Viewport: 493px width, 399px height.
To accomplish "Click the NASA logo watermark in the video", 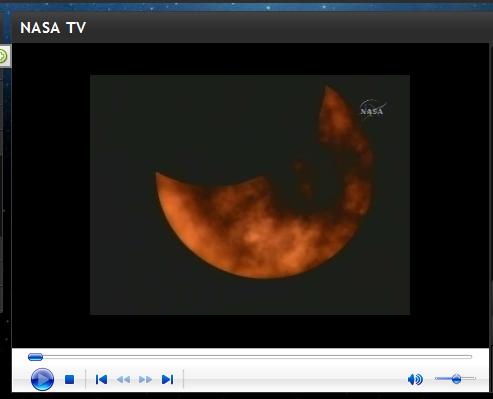I will pos(373,109).
